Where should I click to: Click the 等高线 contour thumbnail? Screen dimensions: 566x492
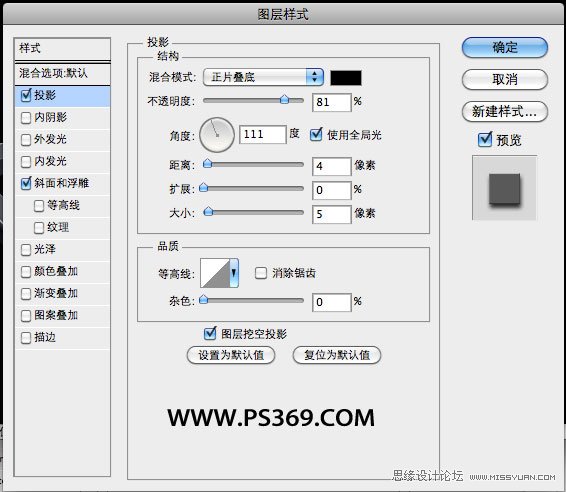pyautogui.click(x=215, y=273)
